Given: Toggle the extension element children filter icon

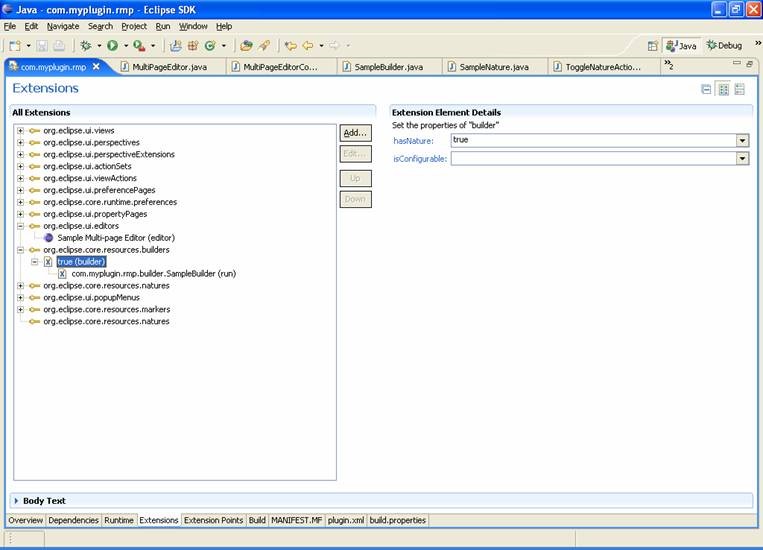Looking at the screenshot, I should (x=724, y=89).
